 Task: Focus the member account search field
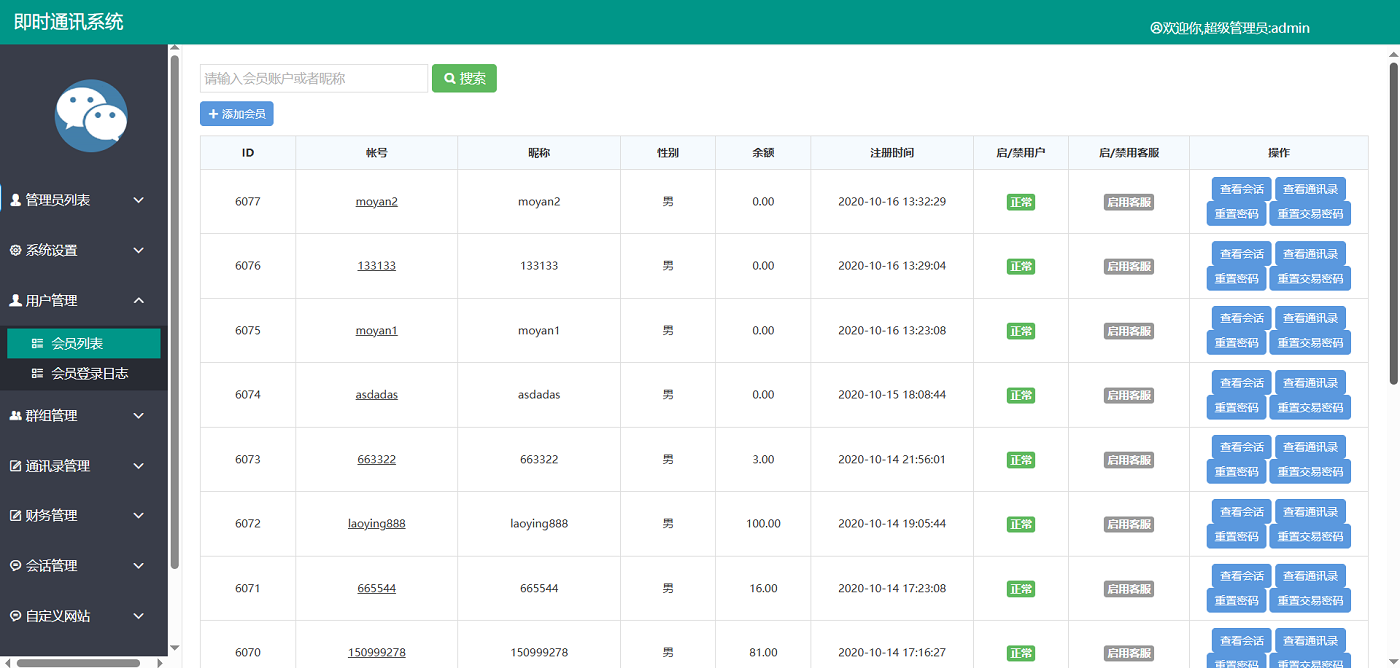click(x=314, y=78)
